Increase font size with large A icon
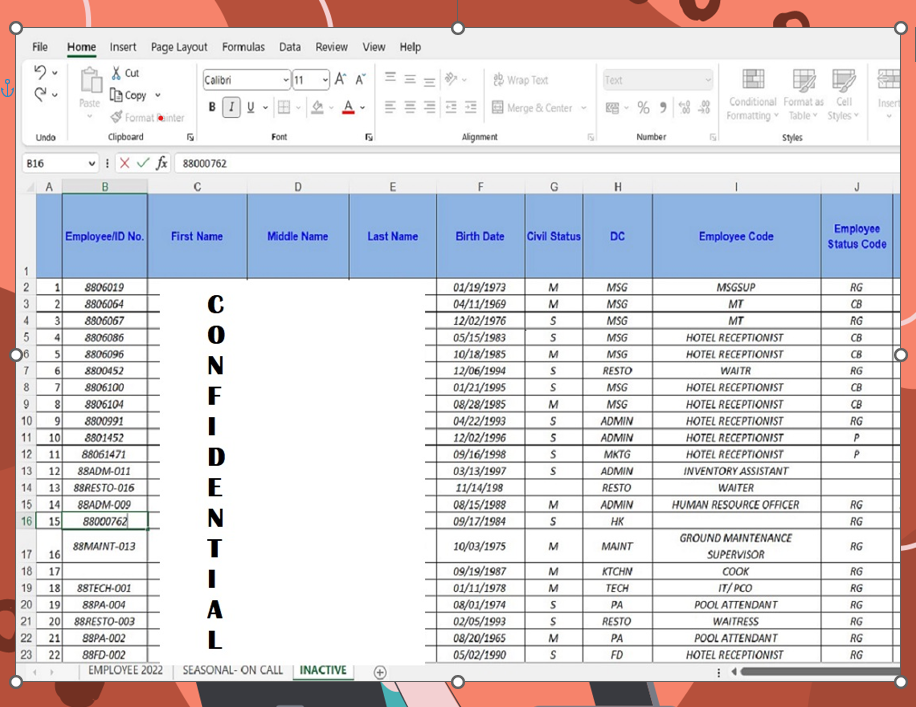 coord(340,79)
